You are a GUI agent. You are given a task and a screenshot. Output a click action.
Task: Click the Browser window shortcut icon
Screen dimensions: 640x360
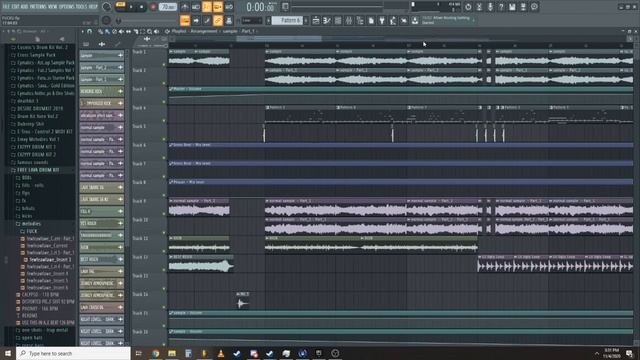(360, 20)
